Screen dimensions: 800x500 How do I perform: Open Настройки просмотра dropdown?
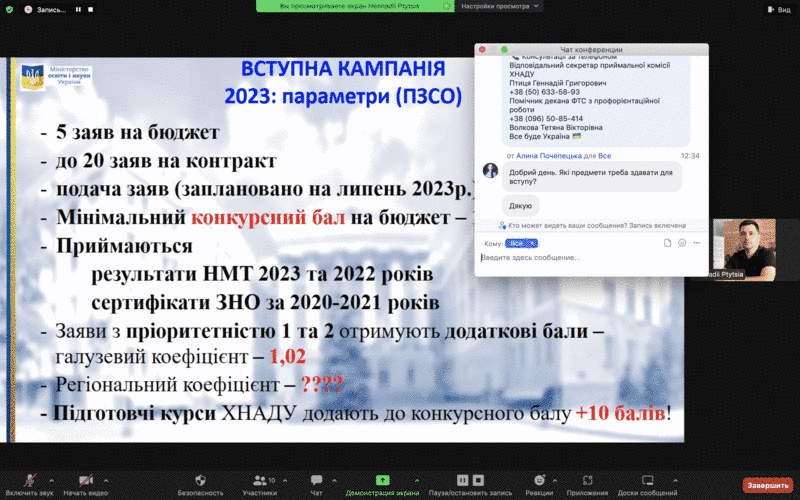pyautogui.click(x=499, y=6)
